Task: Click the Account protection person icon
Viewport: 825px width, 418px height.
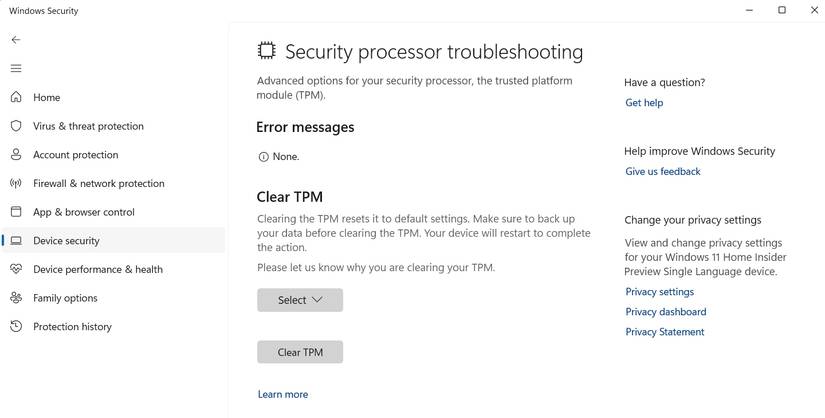Action: tap(15, 155)
